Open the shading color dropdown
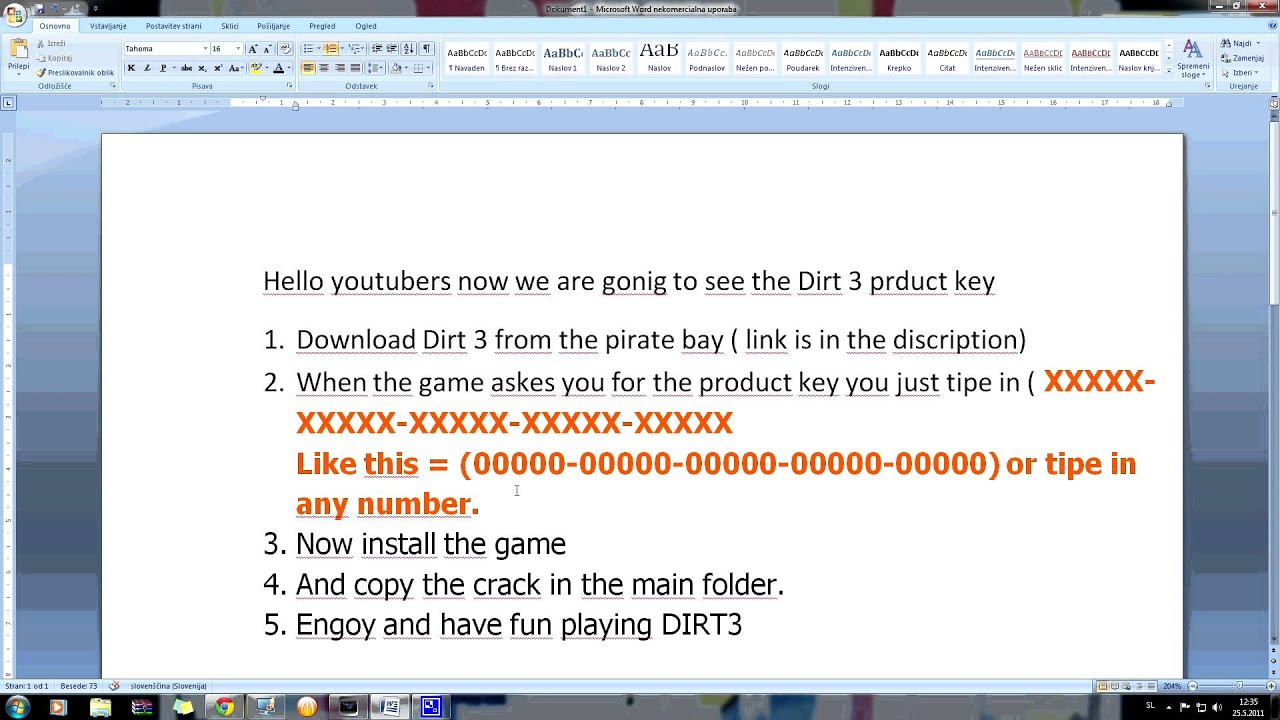Image resolution: width=1280 pixels, height=720 pixels. click(408, 68)
